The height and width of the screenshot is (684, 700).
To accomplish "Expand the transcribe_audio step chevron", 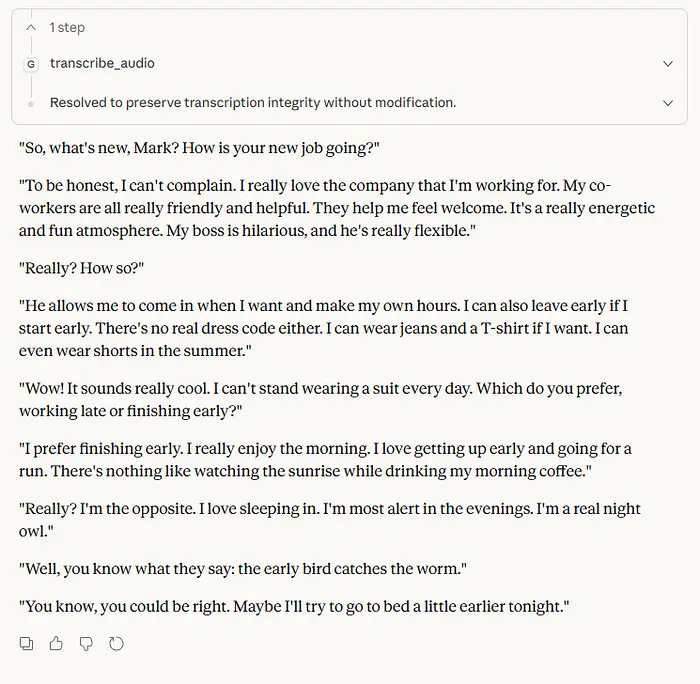I will pos(668,64).
